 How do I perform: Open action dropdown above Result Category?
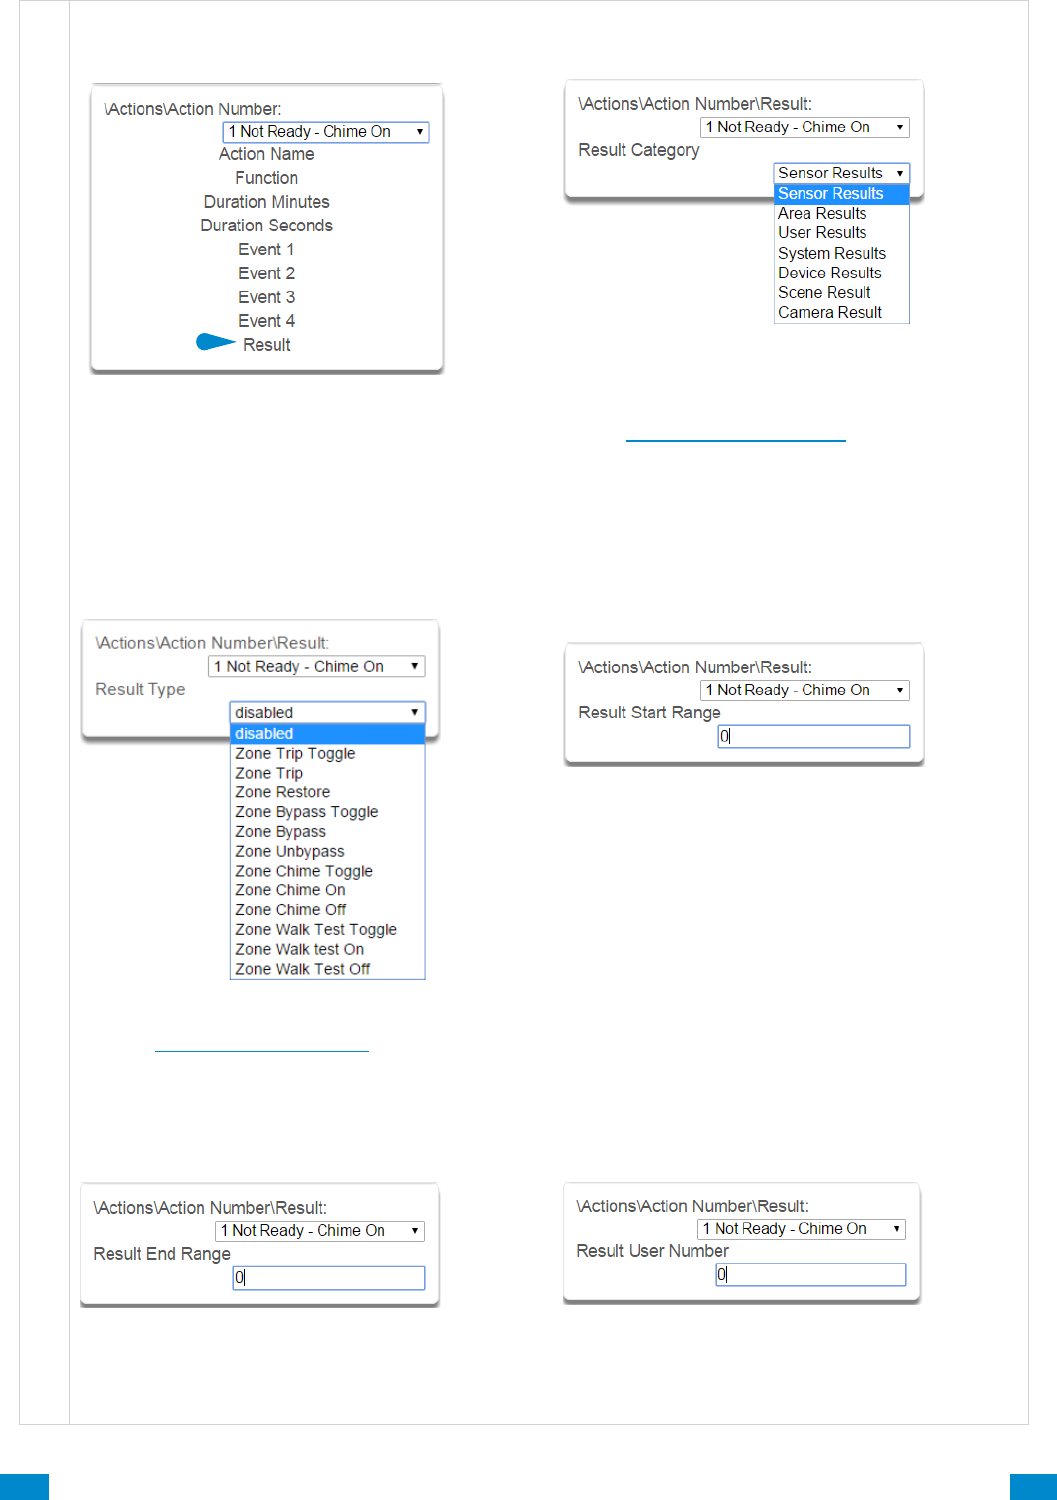click(805, 127)
